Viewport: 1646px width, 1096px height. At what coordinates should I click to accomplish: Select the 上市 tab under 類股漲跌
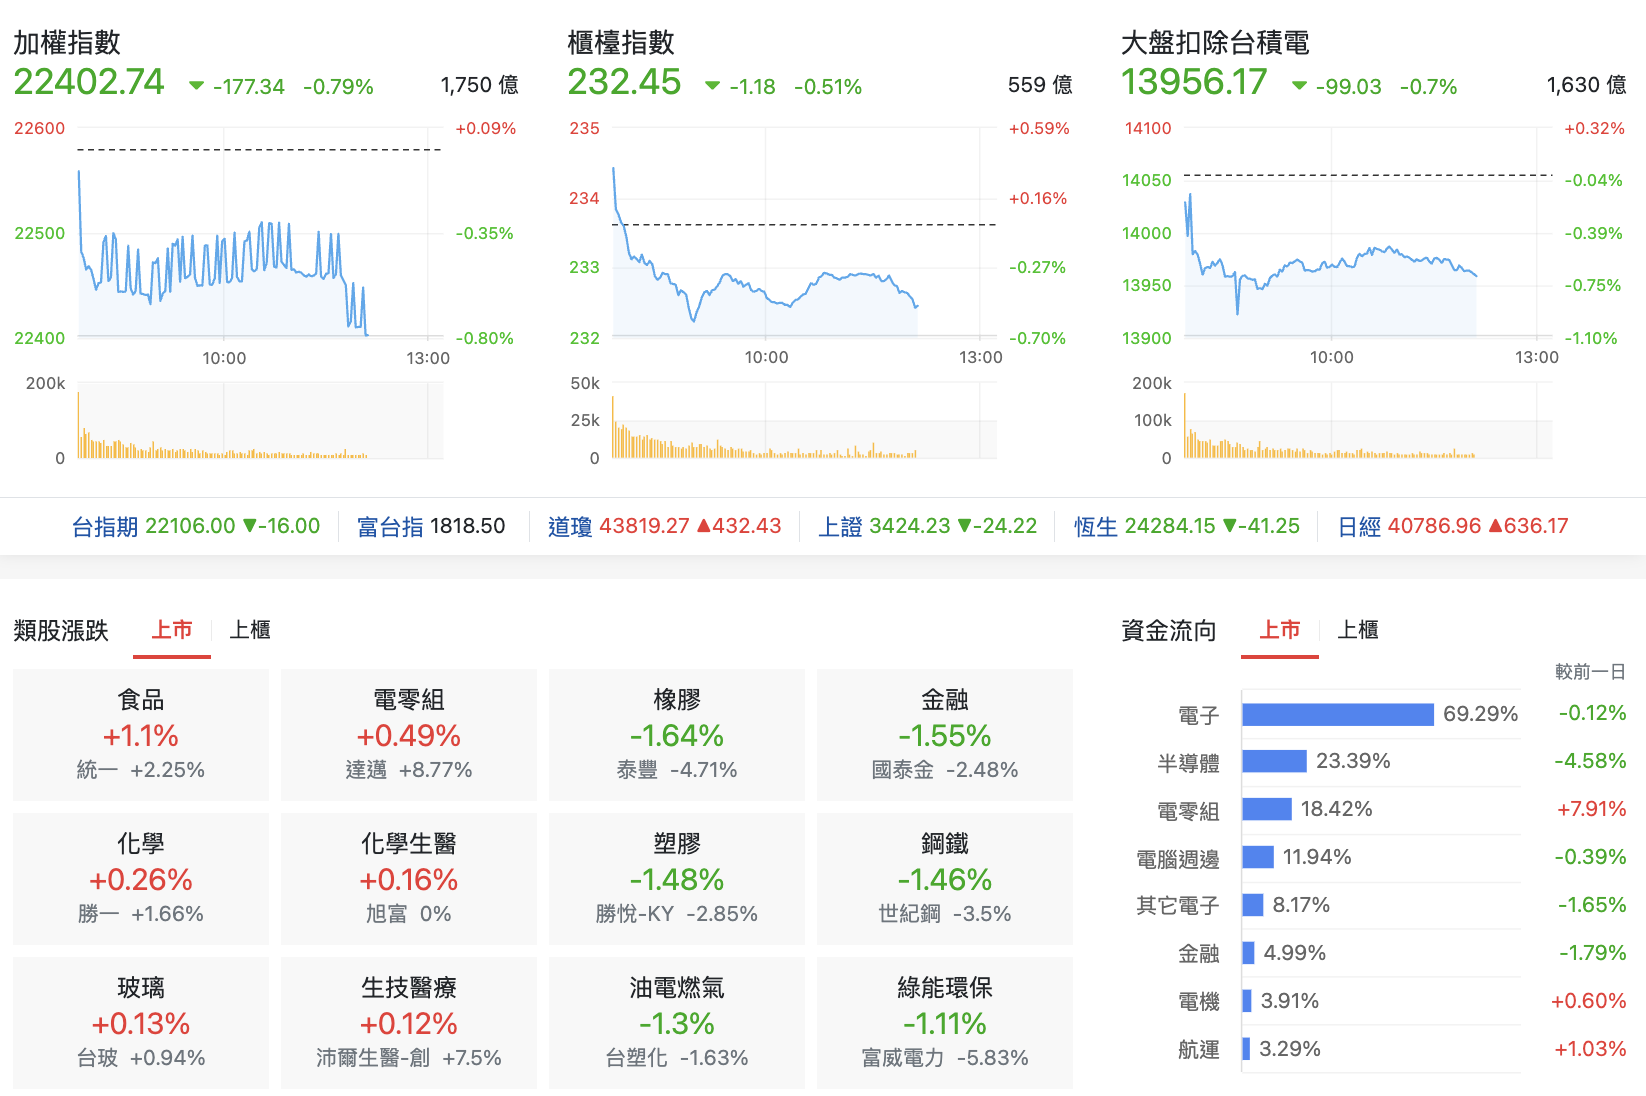coord(172,630)
